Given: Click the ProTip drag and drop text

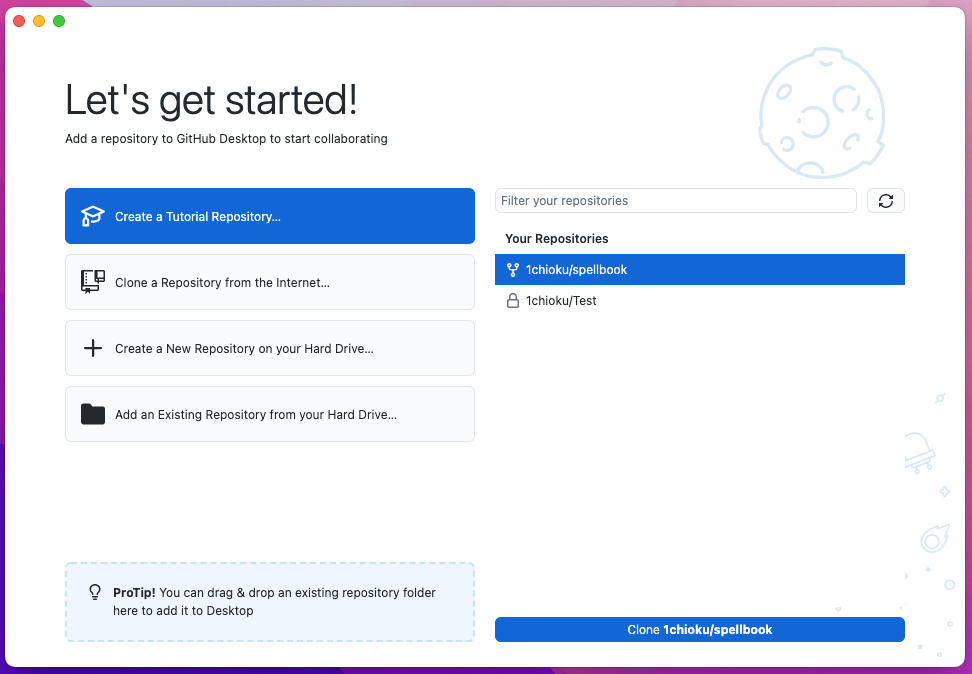Looking at the screenshot, I should click(x=274, y=601).
